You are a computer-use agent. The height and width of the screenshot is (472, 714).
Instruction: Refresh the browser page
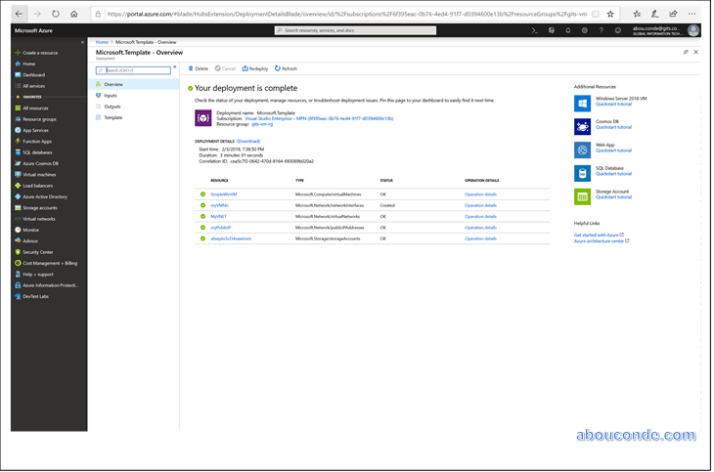54,14
